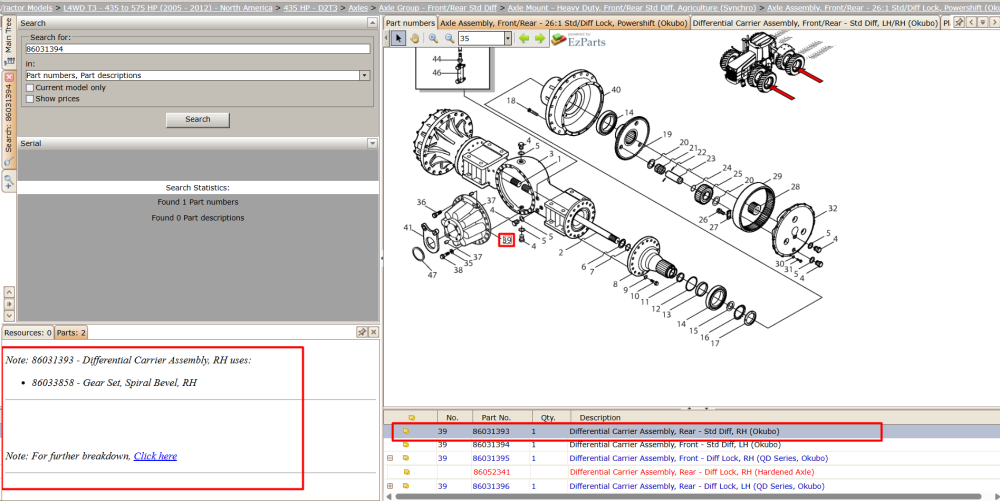This screenshot has width=1000, height=501.
Task: Toggle Show prices checkbox
Action: point(29,99)
